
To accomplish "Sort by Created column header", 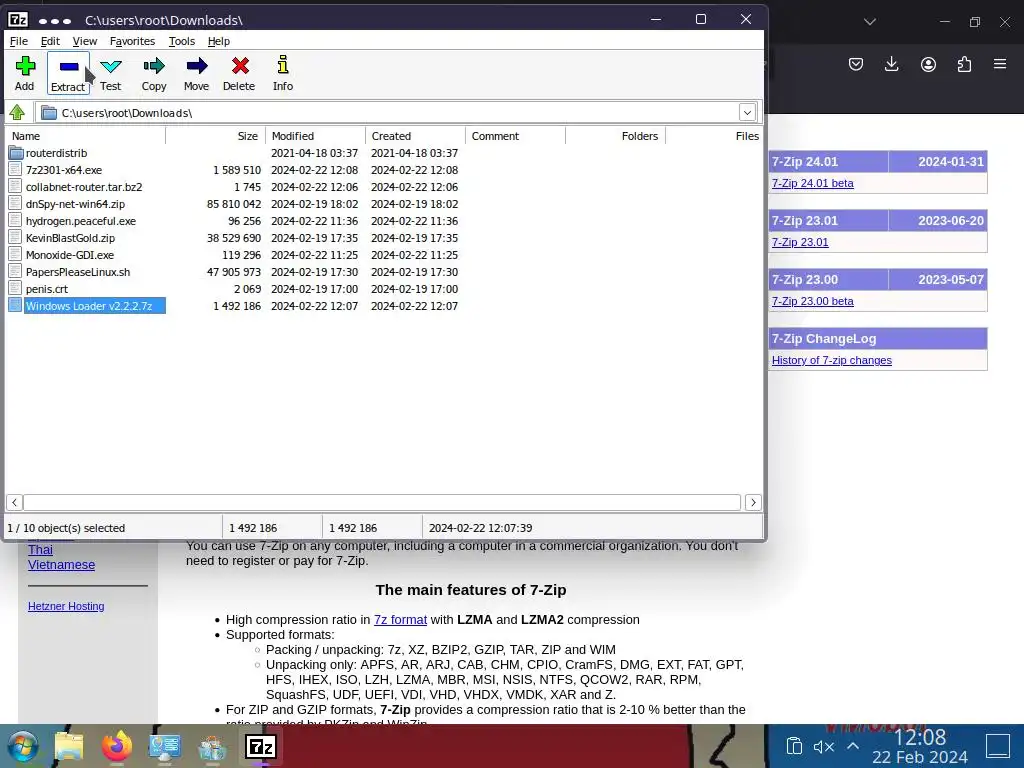I will (415, 136).
